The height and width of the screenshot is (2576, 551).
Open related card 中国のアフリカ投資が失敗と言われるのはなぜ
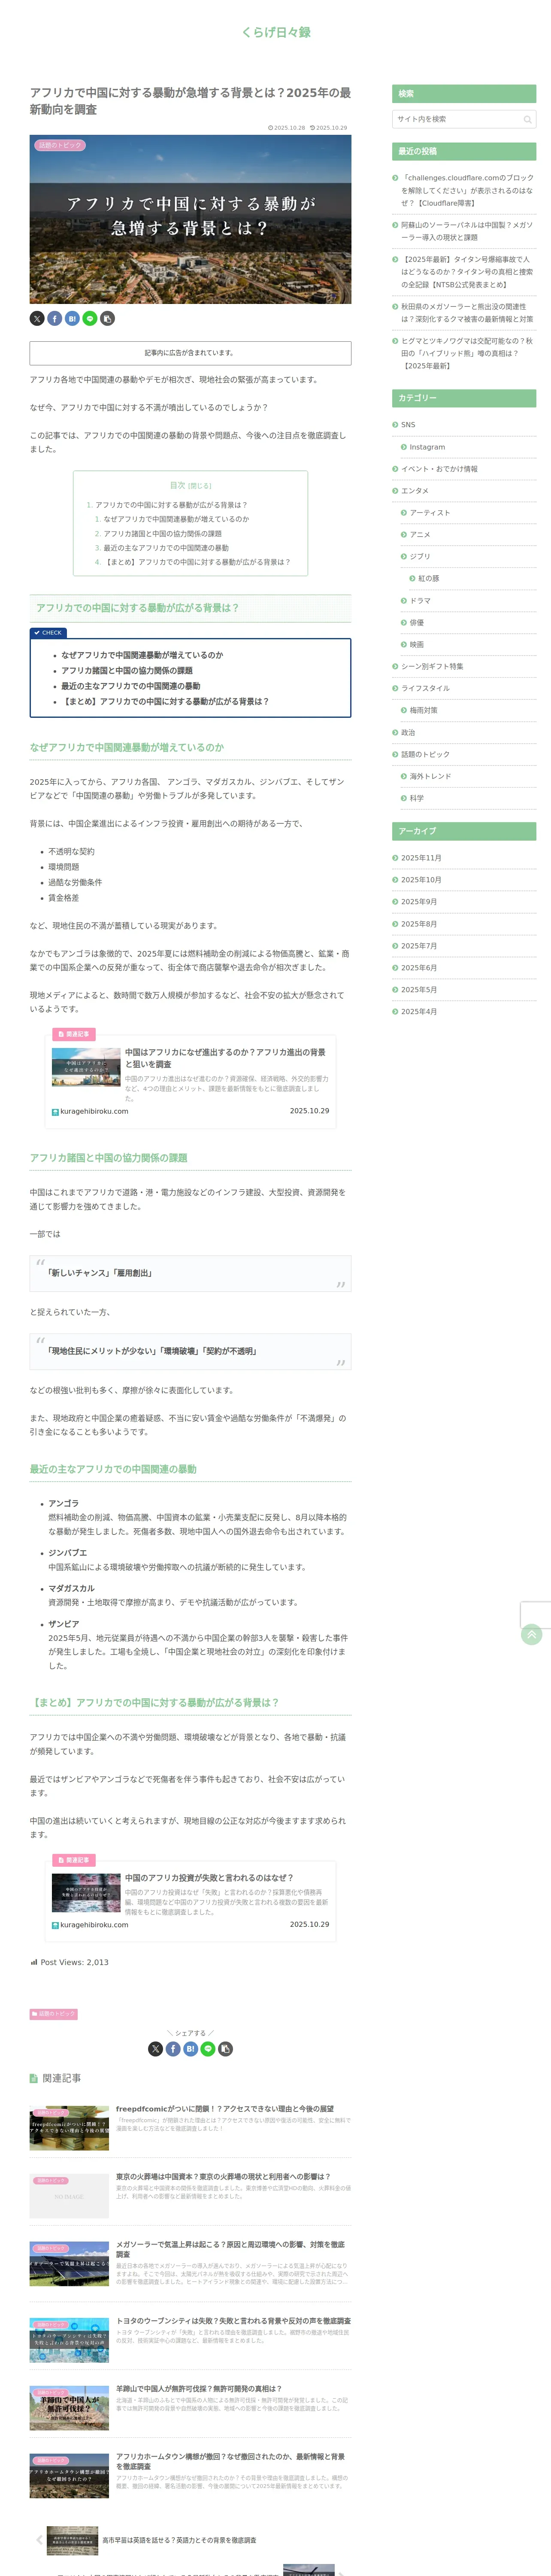click(x=190, y=1901)
